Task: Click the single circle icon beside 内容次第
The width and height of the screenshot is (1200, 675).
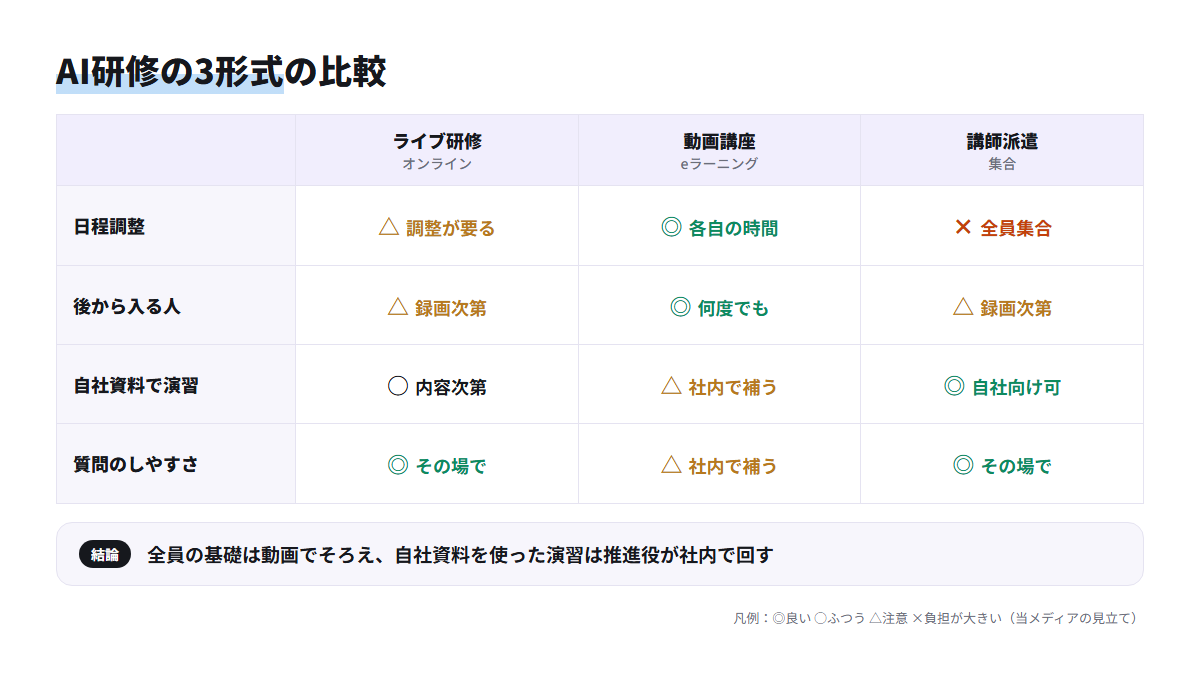Action: (398, 386)
